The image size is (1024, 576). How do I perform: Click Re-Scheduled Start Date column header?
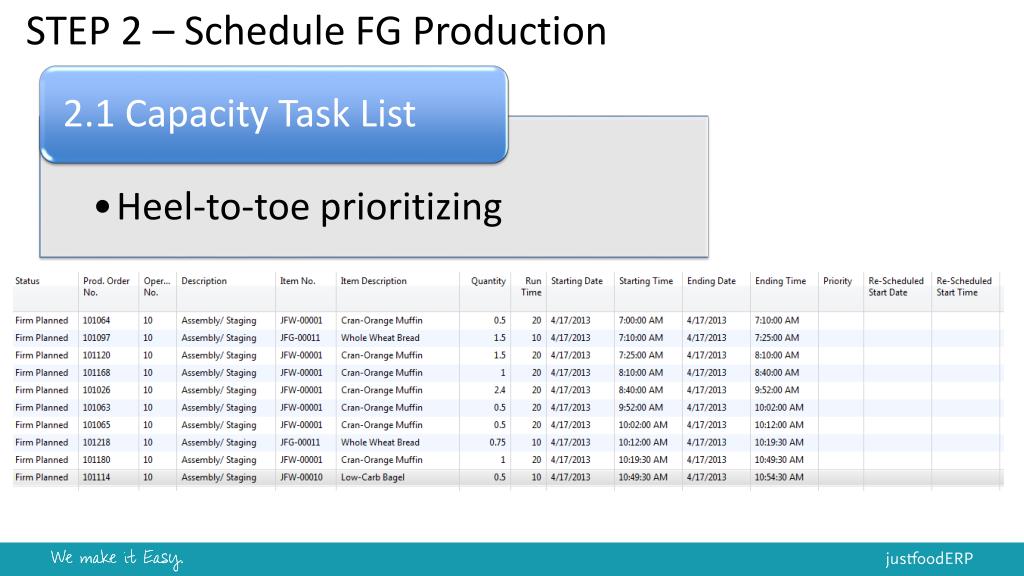click(897, 287)
